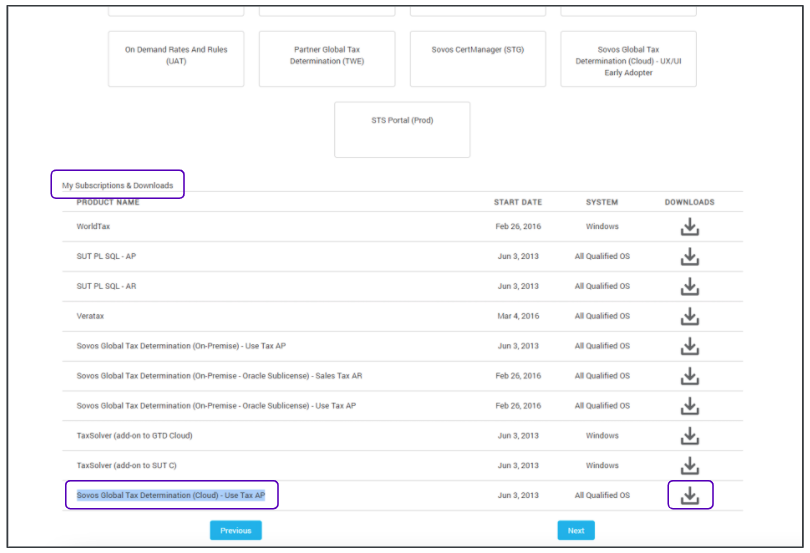The width and height of the screenshot is (810, 553).
Task: Download TaxSolver add-on to GTD Cloud
Action: pos(689,436)
